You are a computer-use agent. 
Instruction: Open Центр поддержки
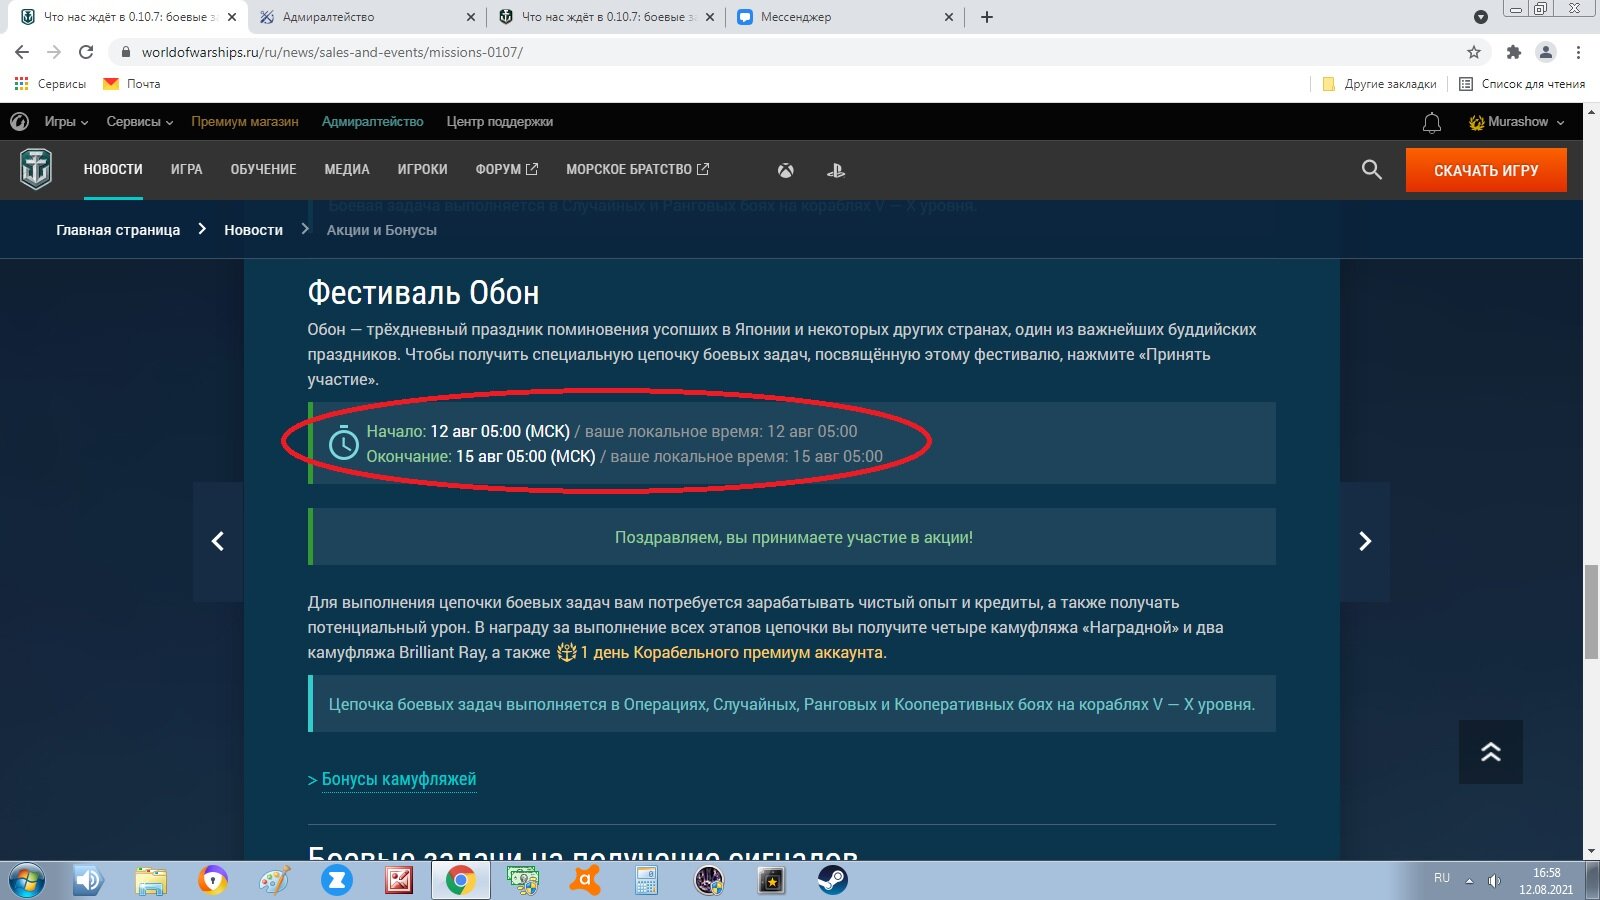[x=500, y=122]
